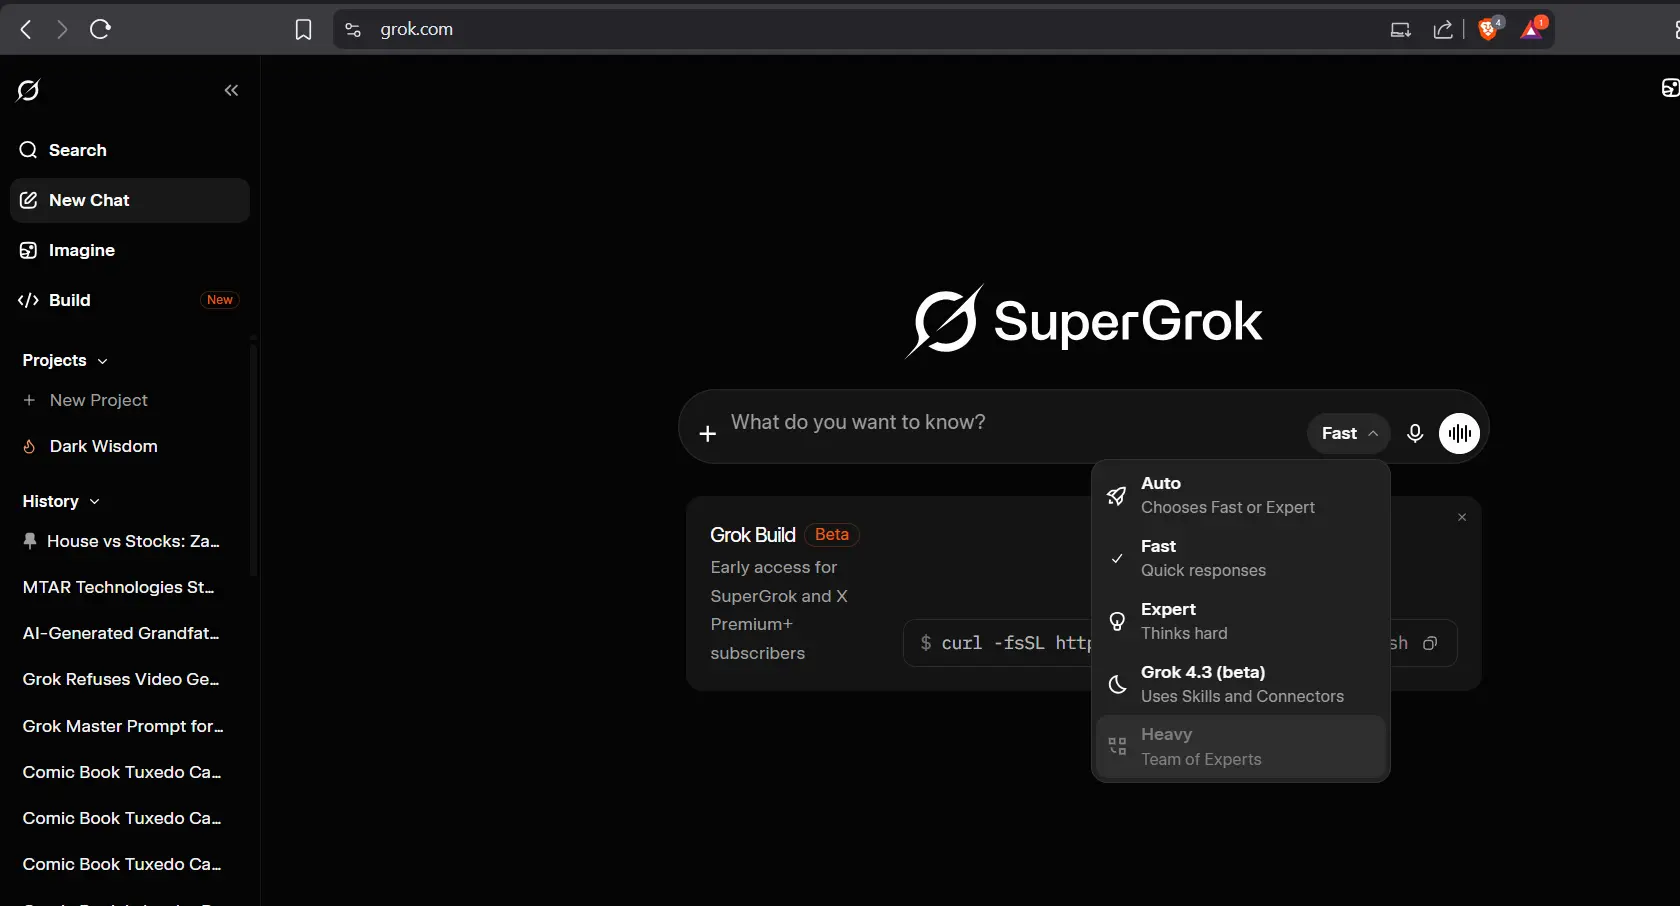Click the New badge beside Build
1680x906 pixels.
coord(219,300)
